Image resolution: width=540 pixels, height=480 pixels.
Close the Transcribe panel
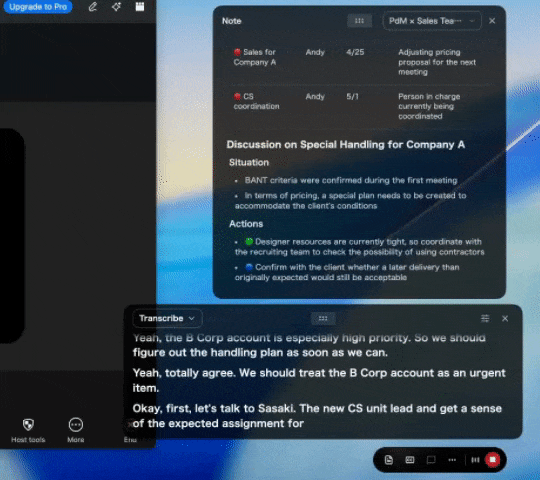click(505, 319)
